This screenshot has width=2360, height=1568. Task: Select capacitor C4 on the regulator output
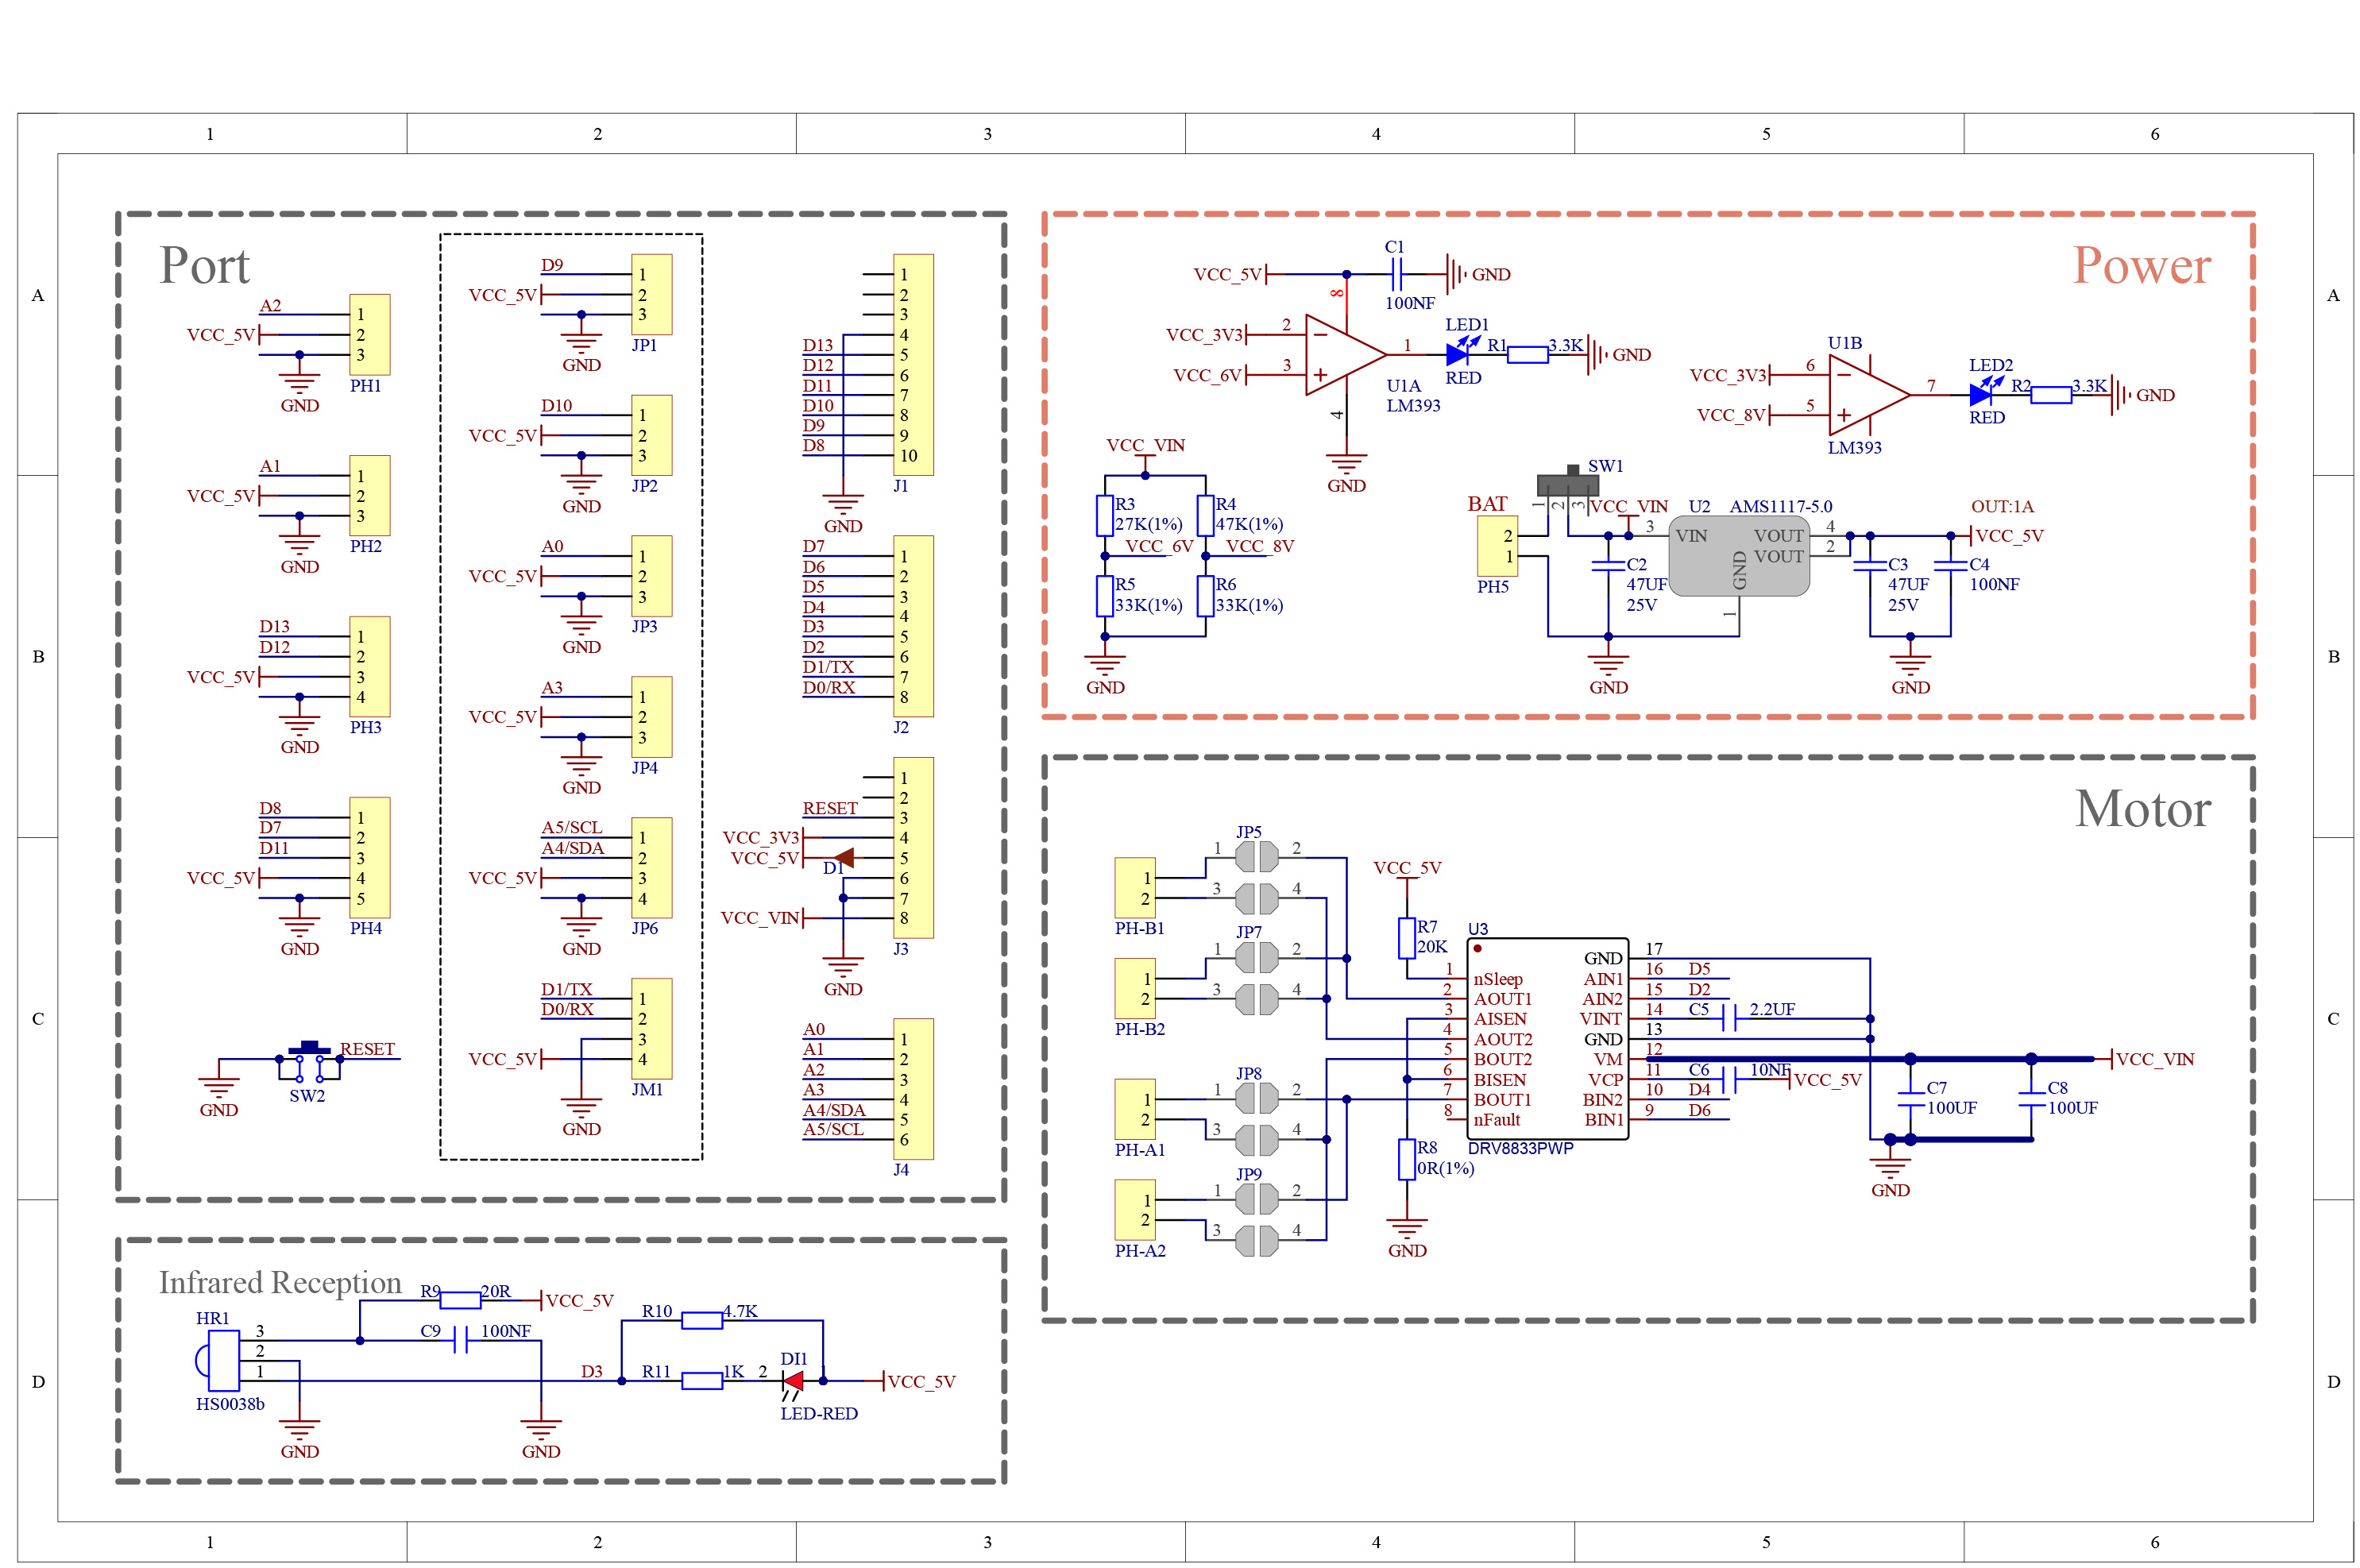[x=1950, y=566]
